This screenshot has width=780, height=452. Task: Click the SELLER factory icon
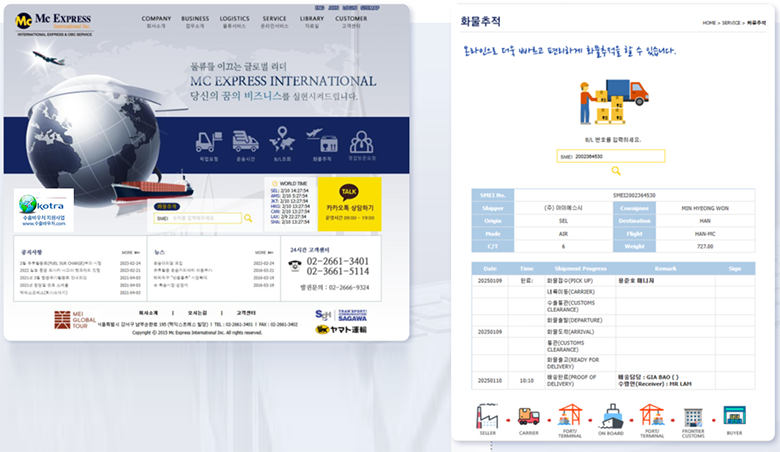(487, 417)
